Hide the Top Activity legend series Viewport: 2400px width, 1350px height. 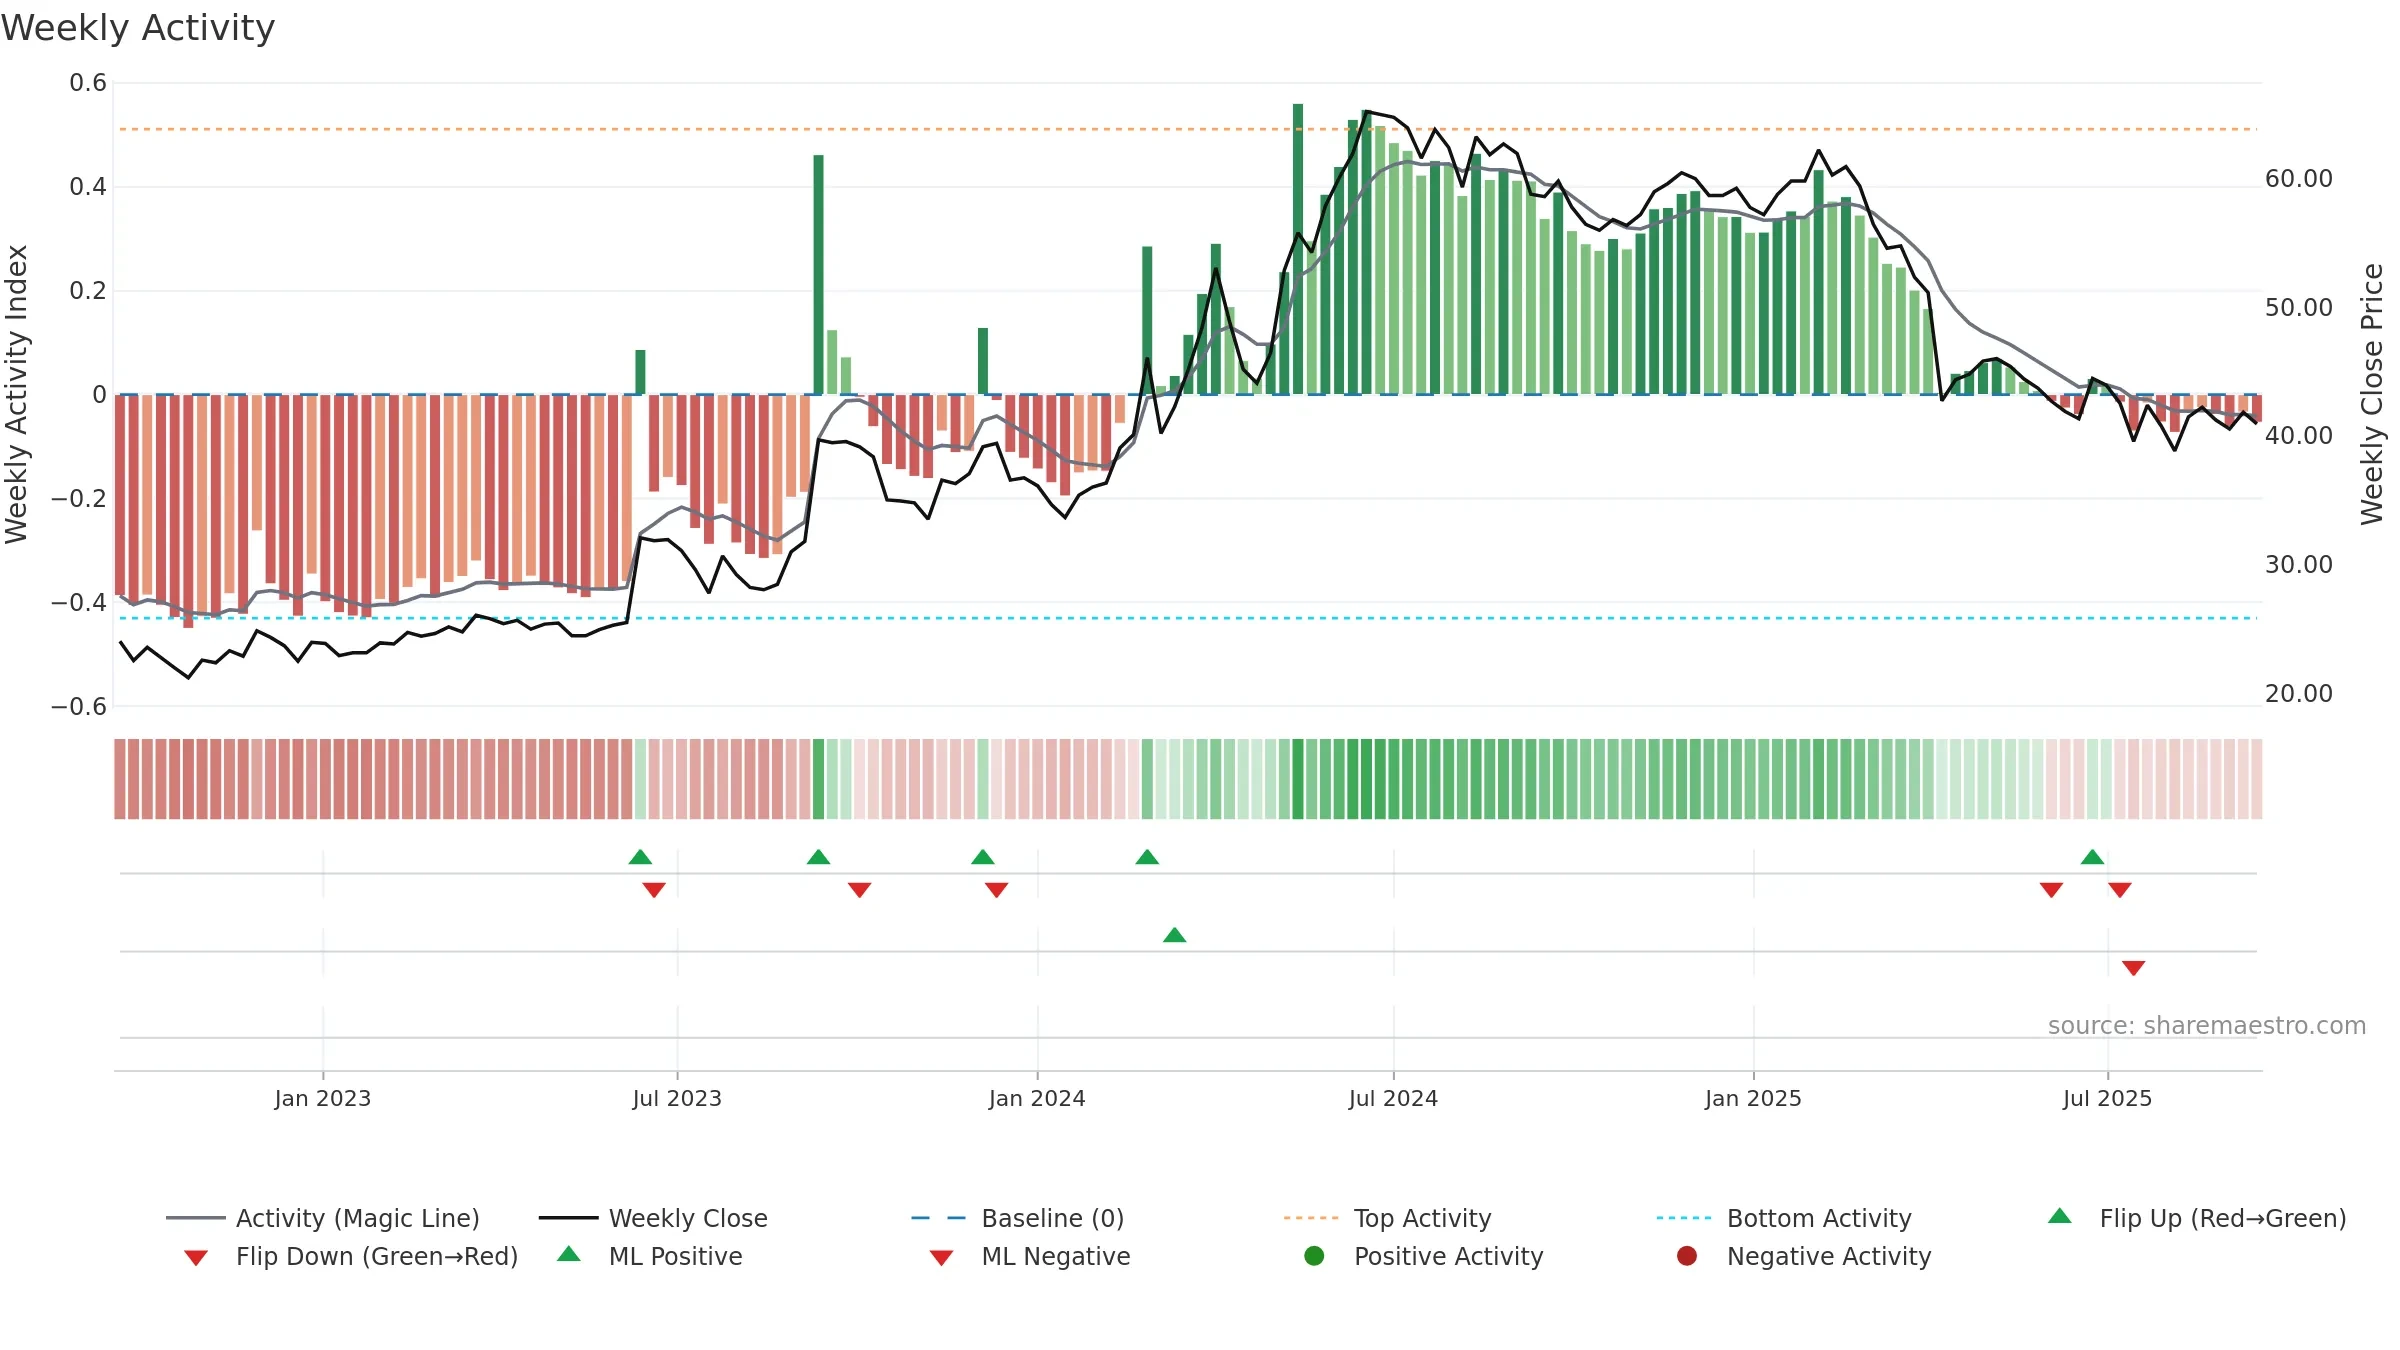pyautogui.click(x=1387, y=1218)
